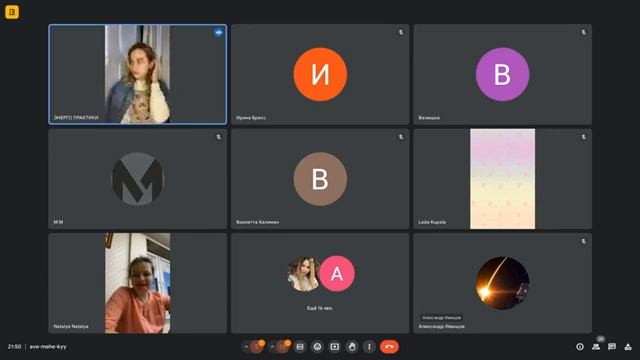The height and width of the screenshot is (360, 640).
Task: Click muted mic icon on Lada Kupala tile
Action: click(x=583, y=137)
